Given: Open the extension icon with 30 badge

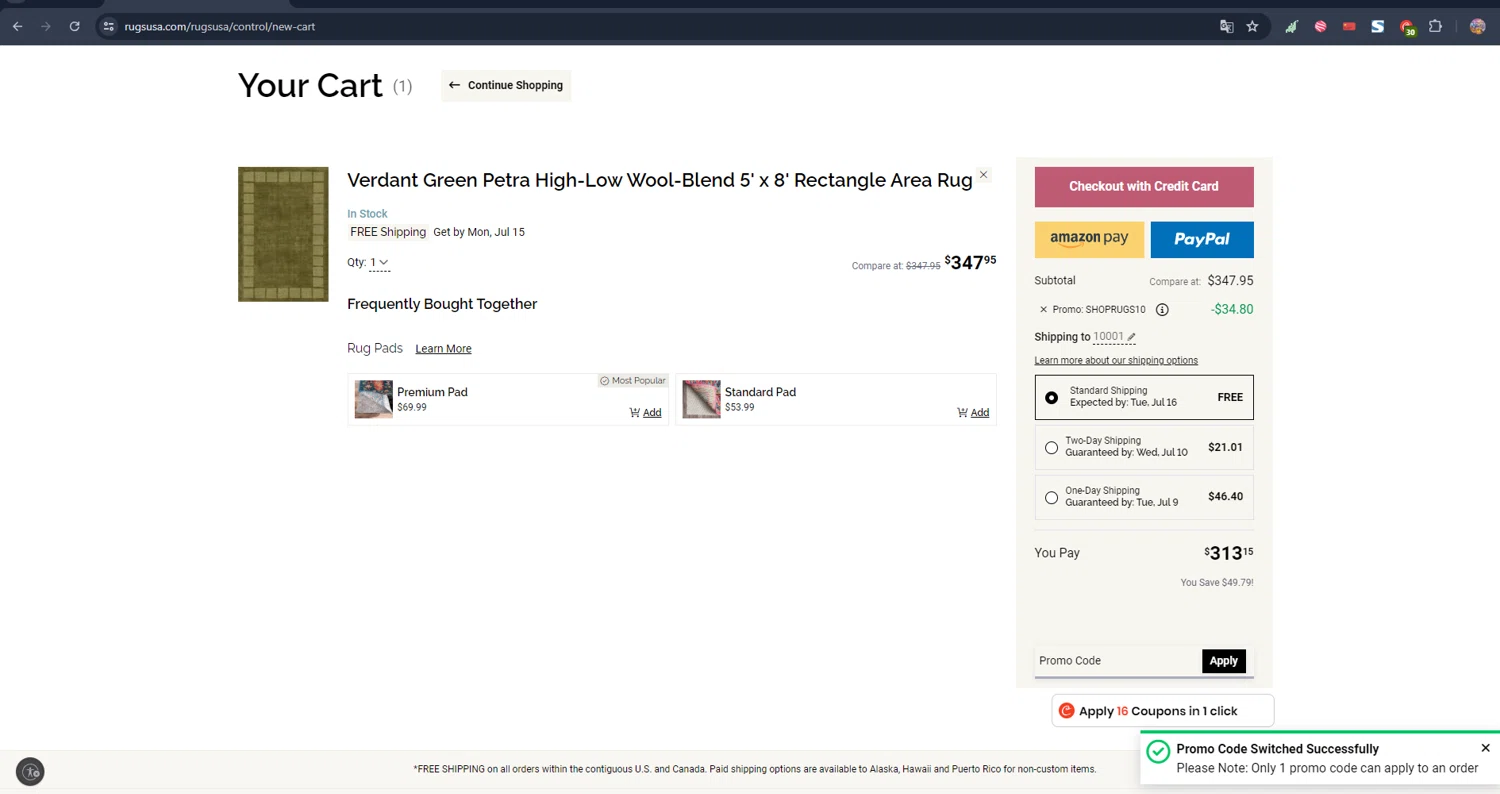Looking at the screenshot, I should [x=1407, y=28].
